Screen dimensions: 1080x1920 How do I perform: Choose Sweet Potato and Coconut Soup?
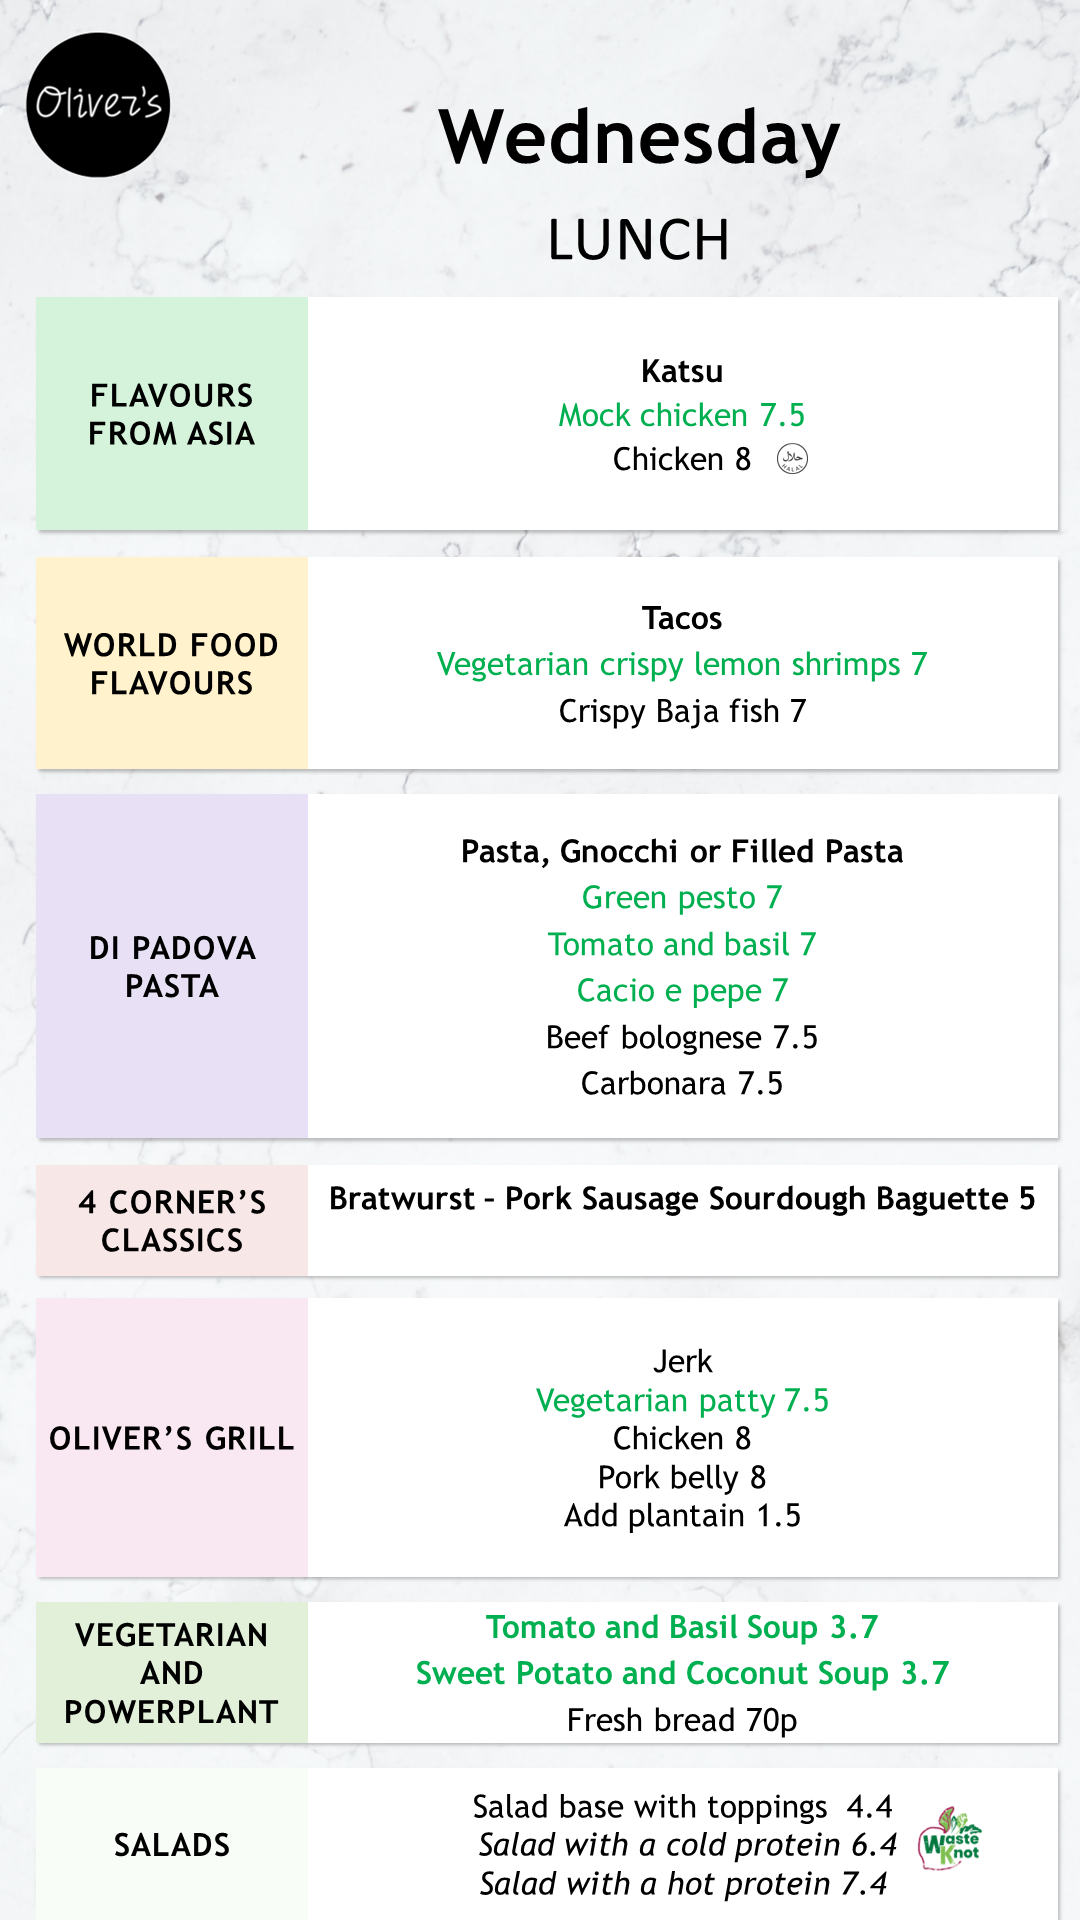click(682, 1673)
